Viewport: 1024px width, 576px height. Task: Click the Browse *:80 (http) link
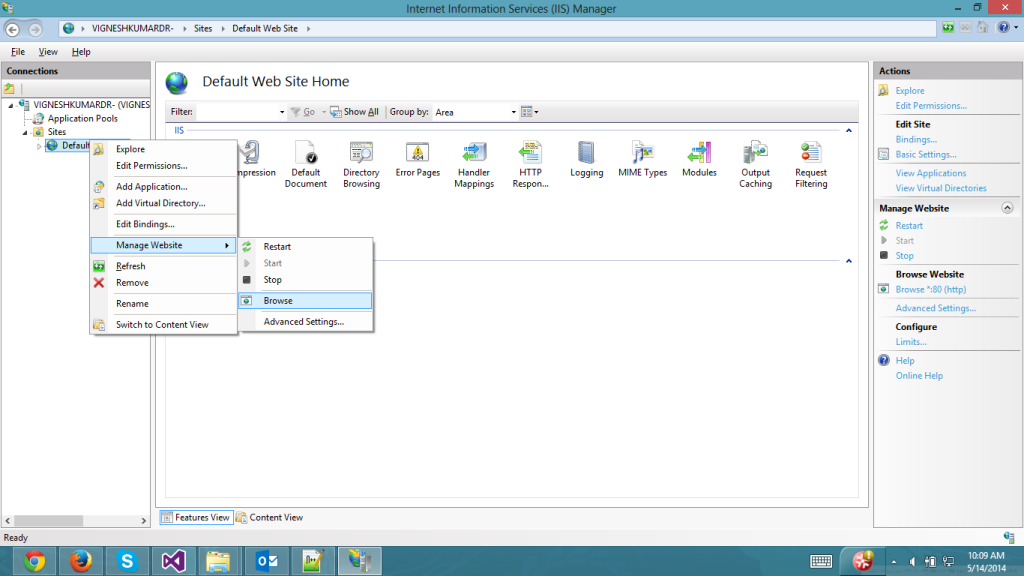pyautogui.click(x=930, y=290)
